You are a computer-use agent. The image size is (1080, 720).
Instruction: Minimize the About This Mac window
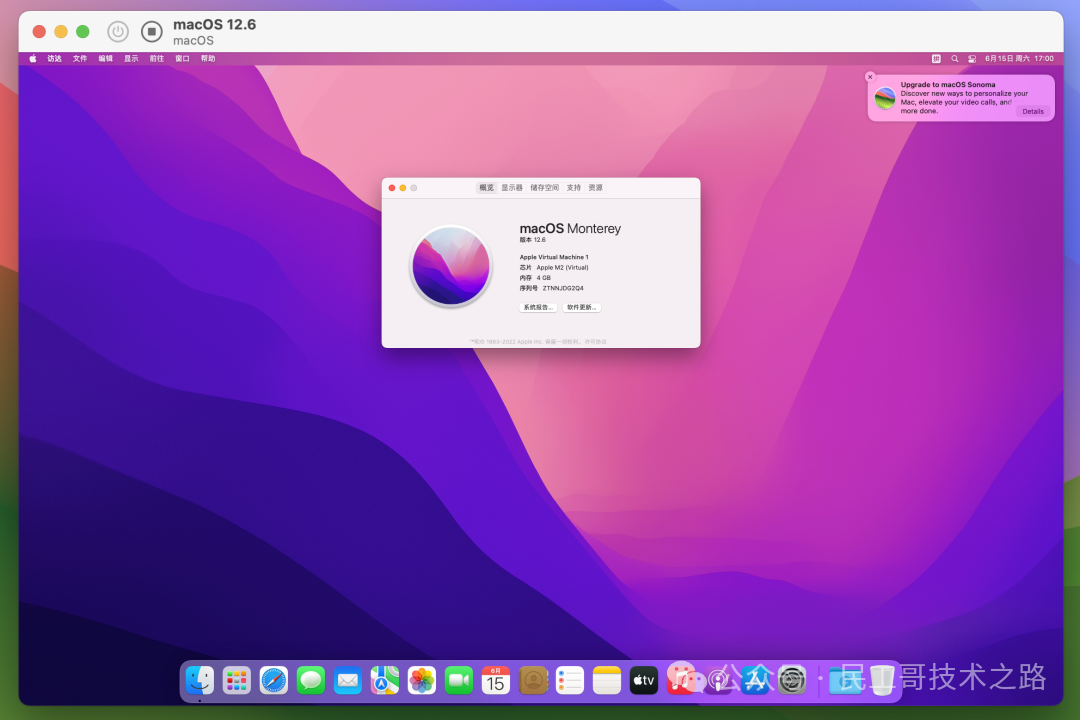403,188
